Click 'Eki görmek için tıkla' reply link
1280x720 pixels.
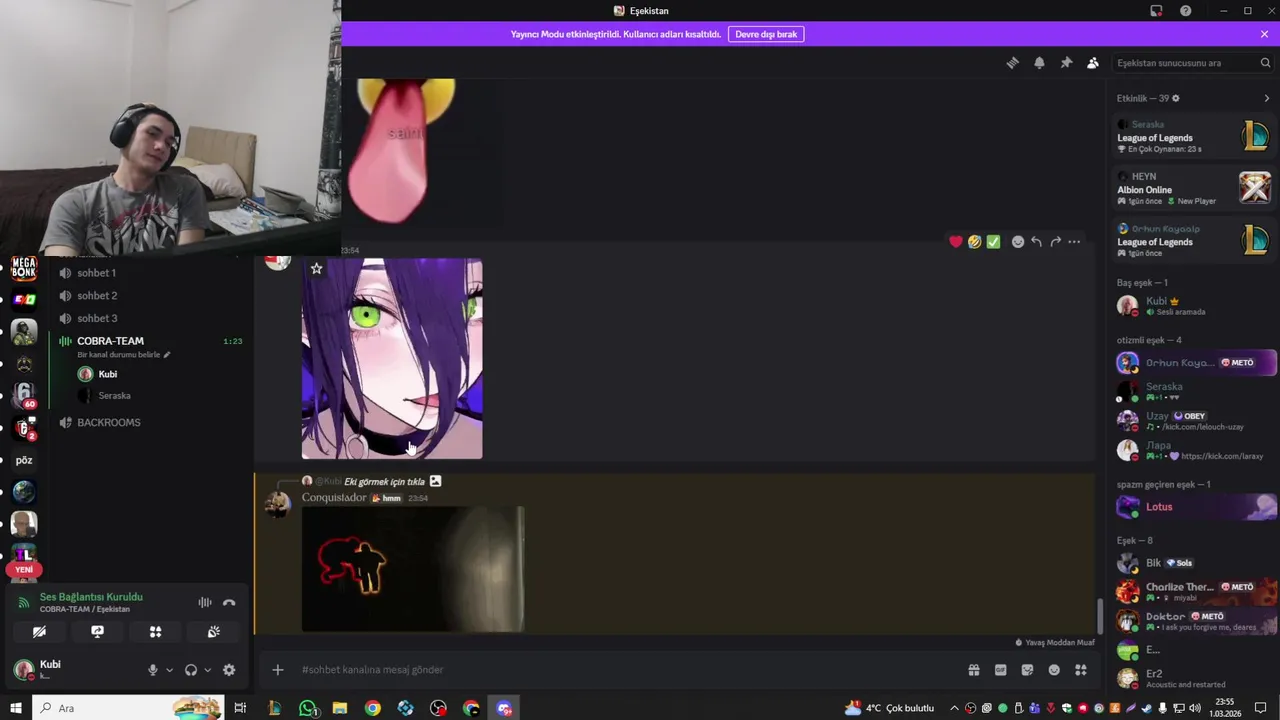tap(384, 481)
